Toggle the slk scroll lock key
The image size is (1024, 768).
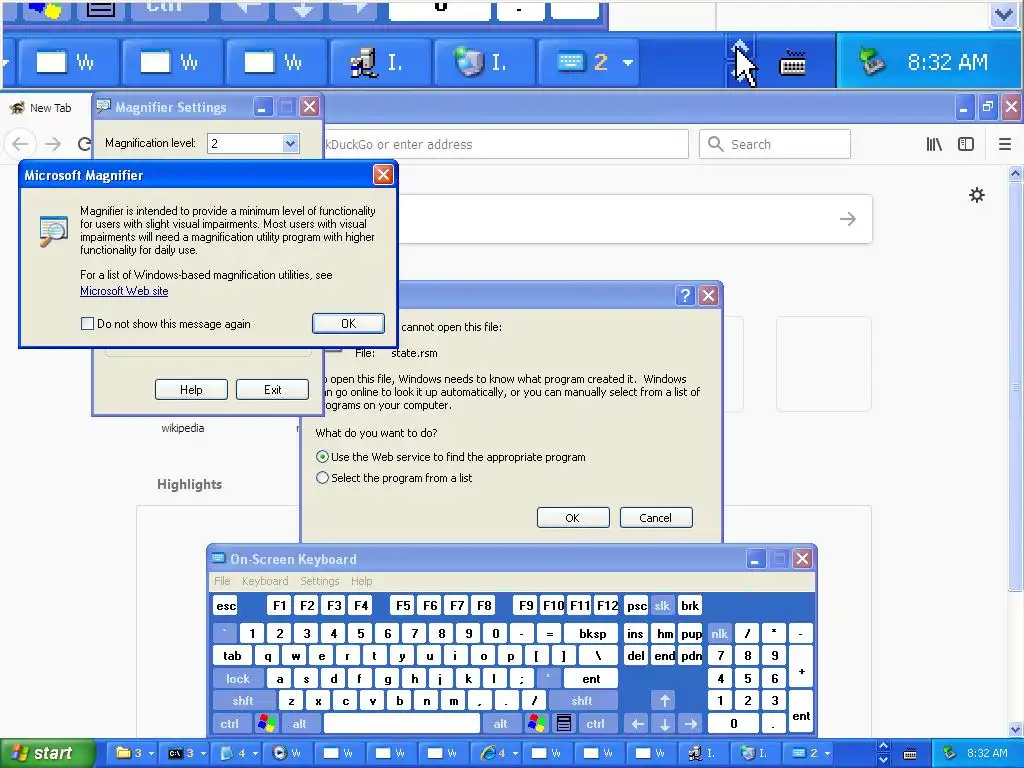pos(662,606)
